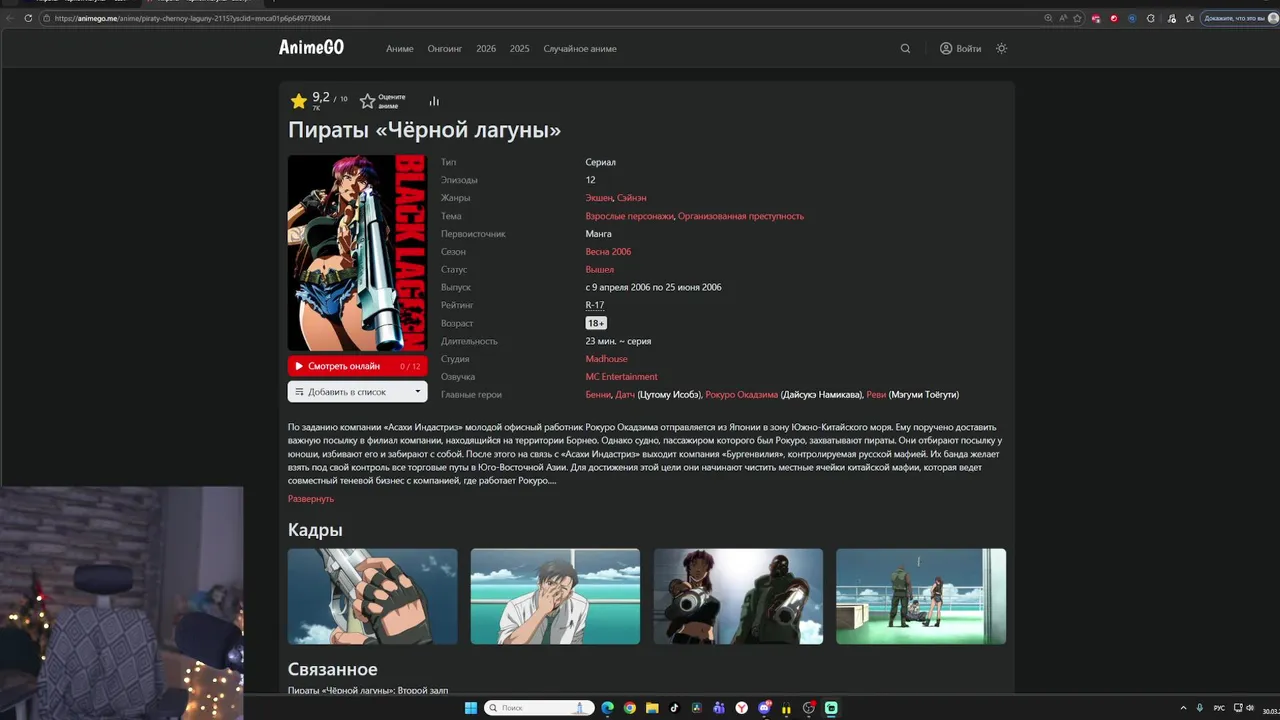Click the Сэйнэн genre link
1280x720 pixels.
coord(631,198)
